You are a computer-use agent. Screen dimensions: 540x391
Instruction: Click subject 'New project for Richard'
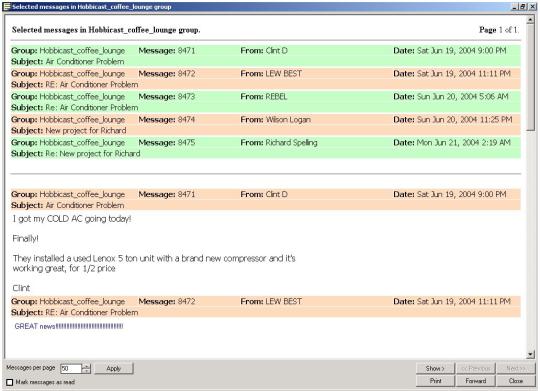(x=86, y=131)
